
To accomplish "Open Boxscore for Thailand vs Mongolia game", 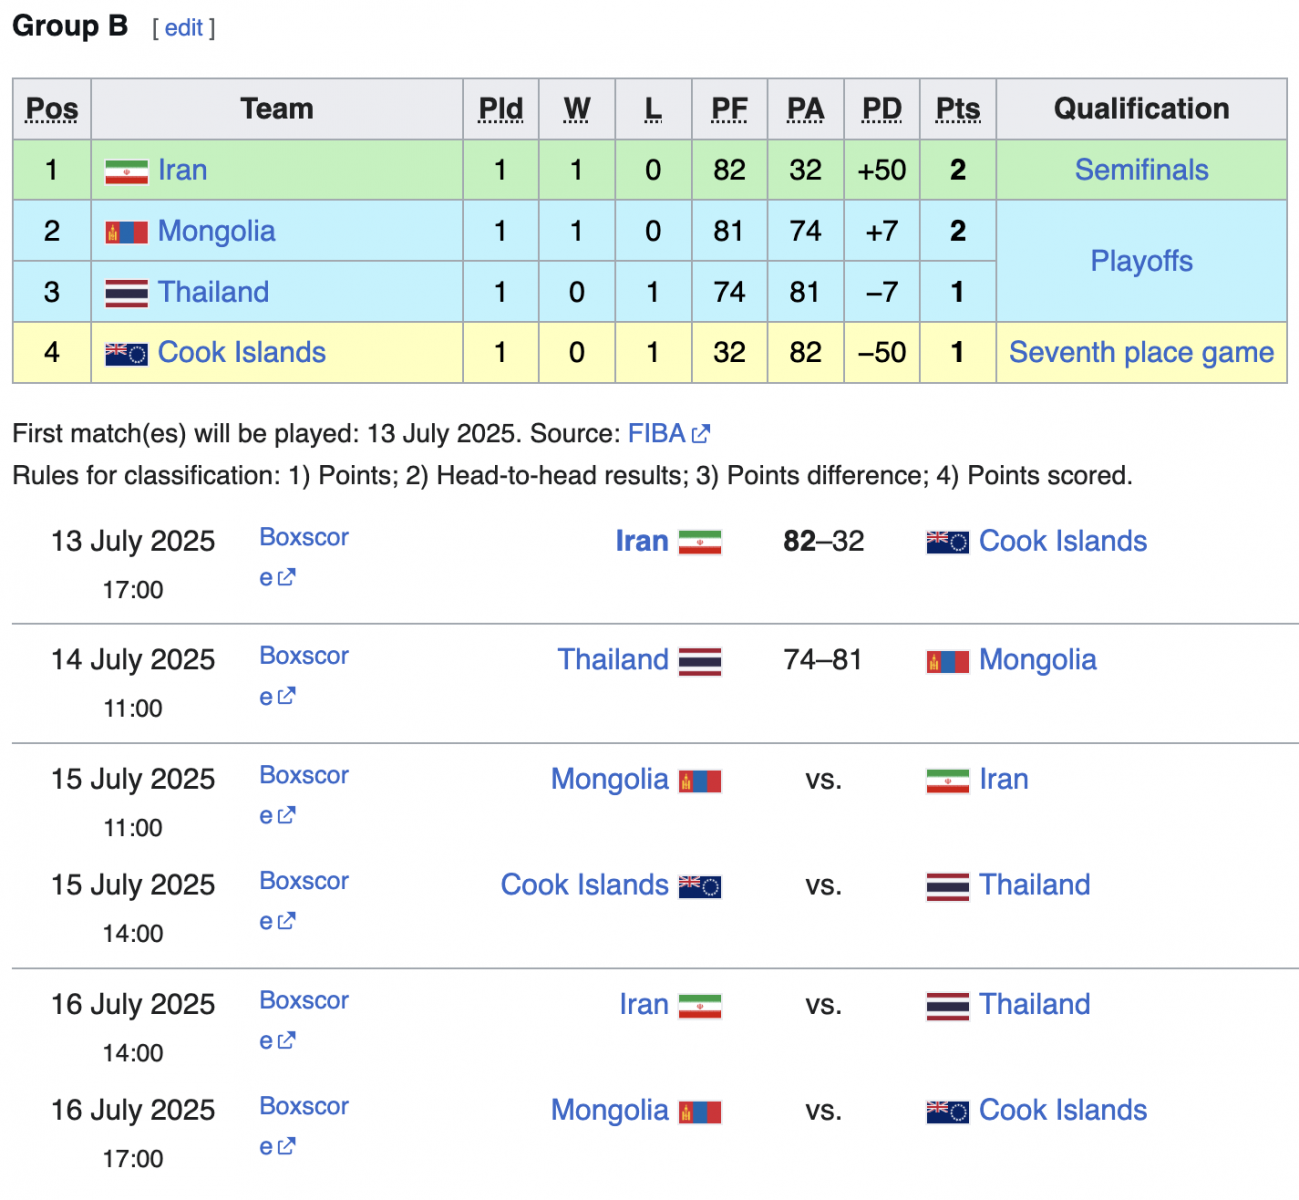I will 304,676.
